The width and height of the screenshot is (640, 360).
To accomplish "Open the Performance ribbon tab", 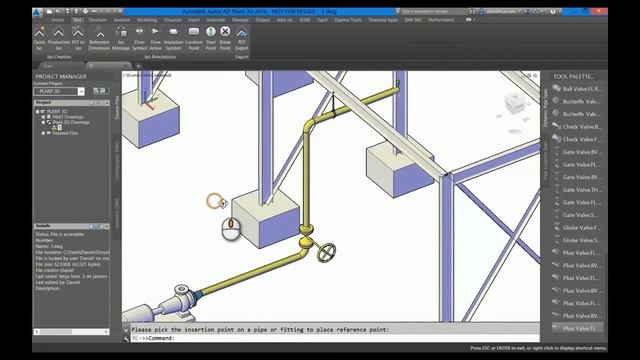I will [x=441, y=20].
